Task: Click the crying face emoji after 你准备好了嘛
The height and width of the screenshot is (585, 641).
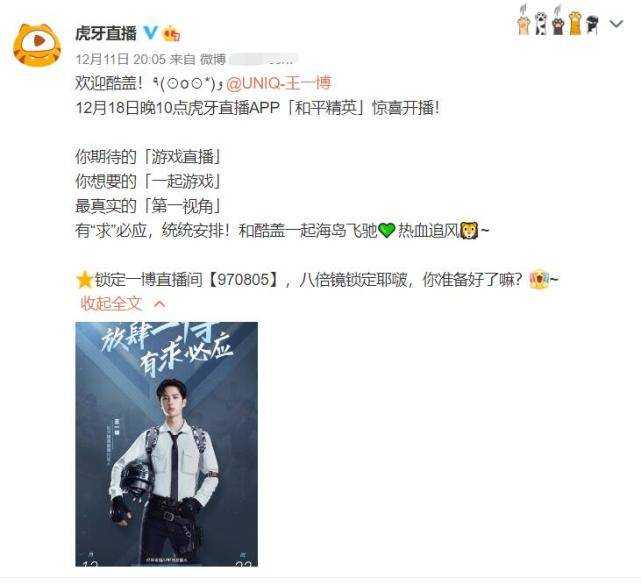Action: point(539,279)
